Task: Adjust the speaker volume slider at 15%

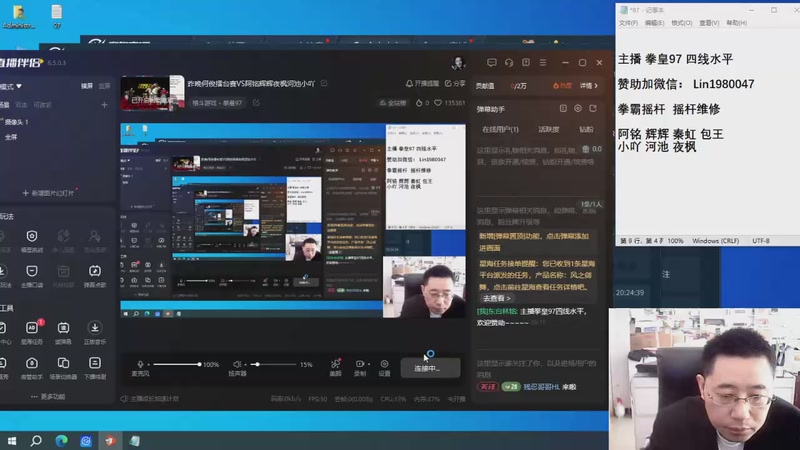Action: coord(273,364)
